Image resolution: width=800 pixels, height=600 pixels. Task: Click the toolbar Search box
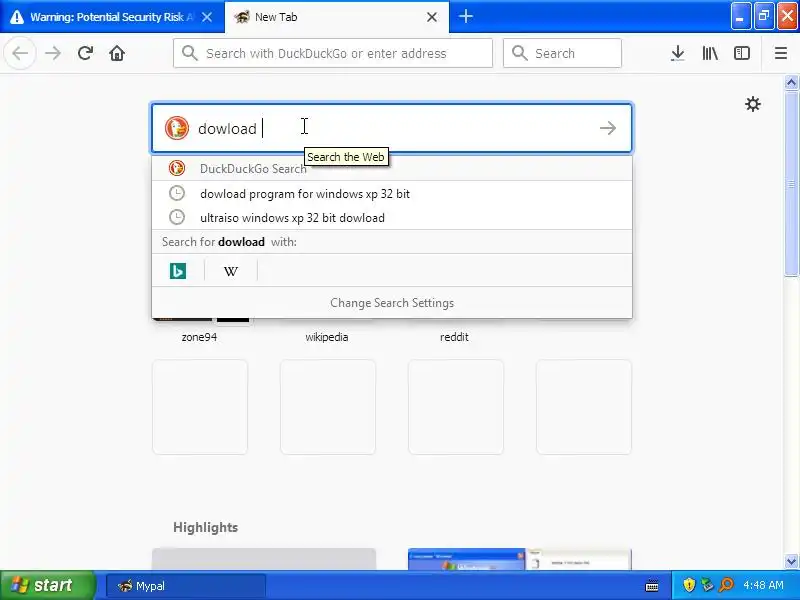[562, 53]
